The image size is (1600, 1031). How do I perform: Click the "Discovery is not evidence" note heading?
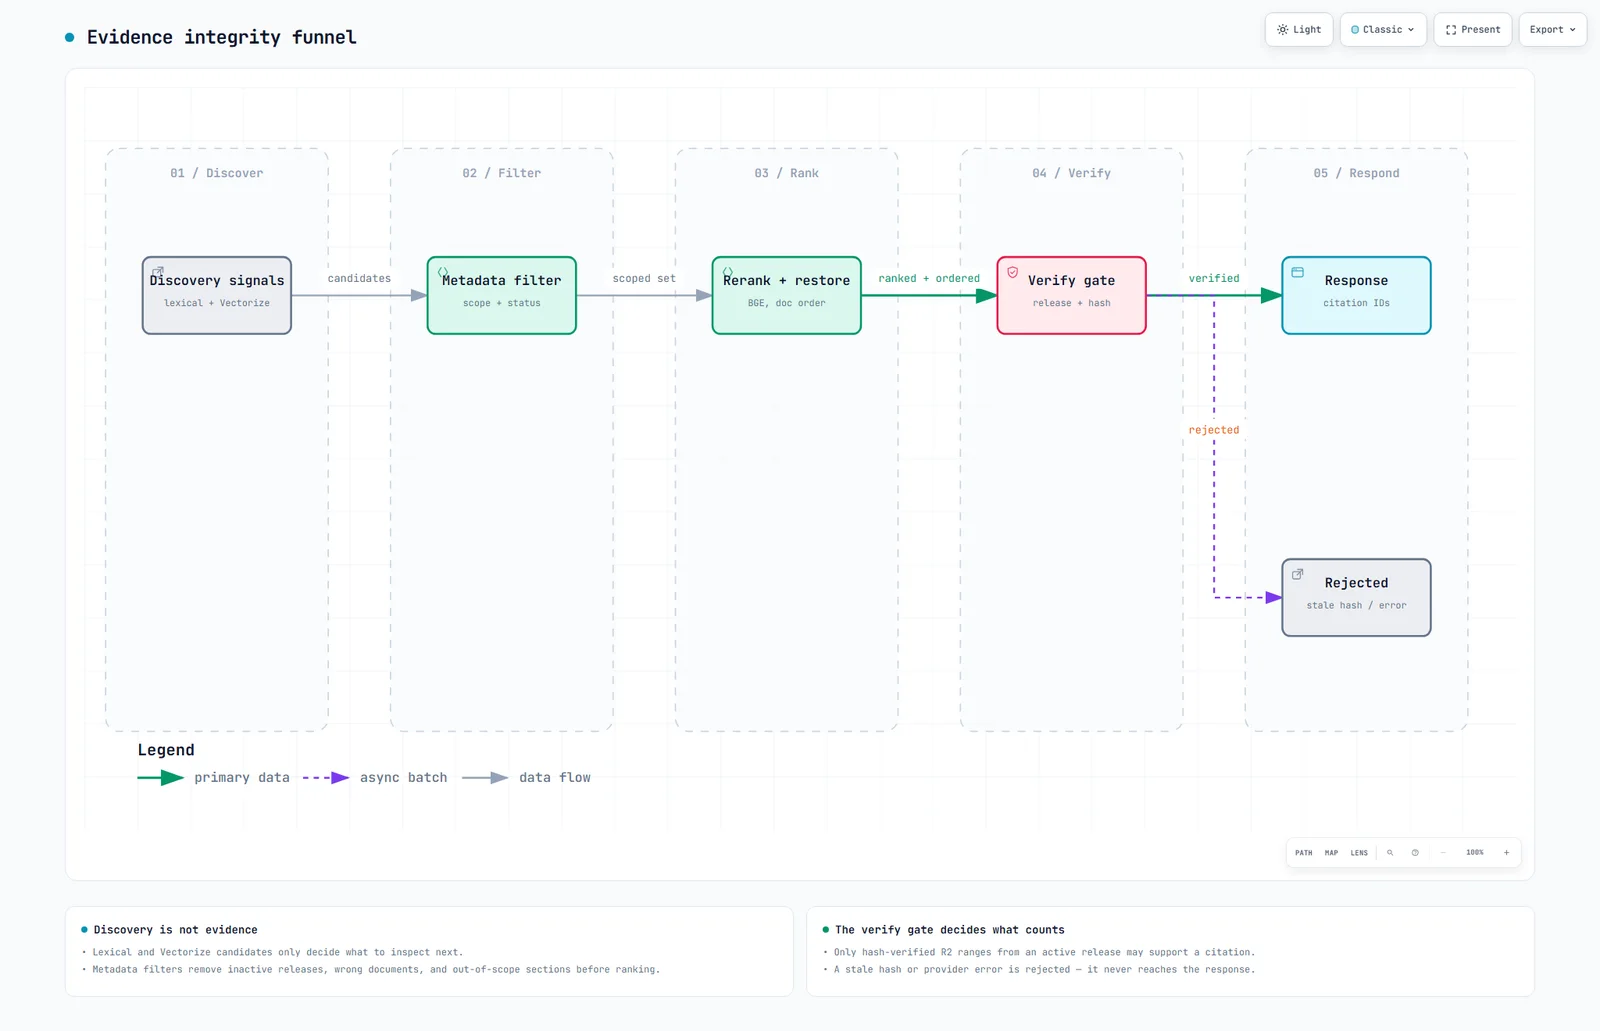(x=176, y=930)
